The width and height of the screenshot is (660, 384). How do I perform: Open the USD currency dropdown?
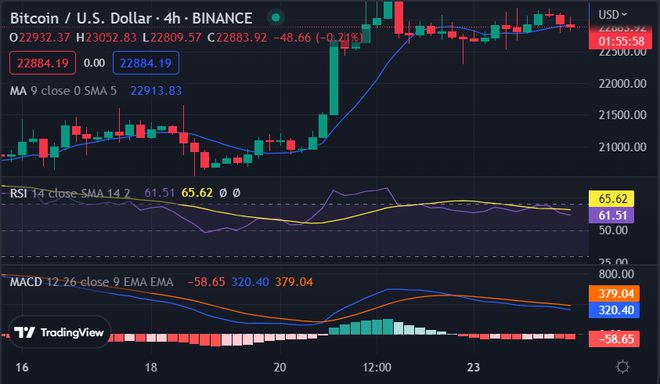point(612,15)
